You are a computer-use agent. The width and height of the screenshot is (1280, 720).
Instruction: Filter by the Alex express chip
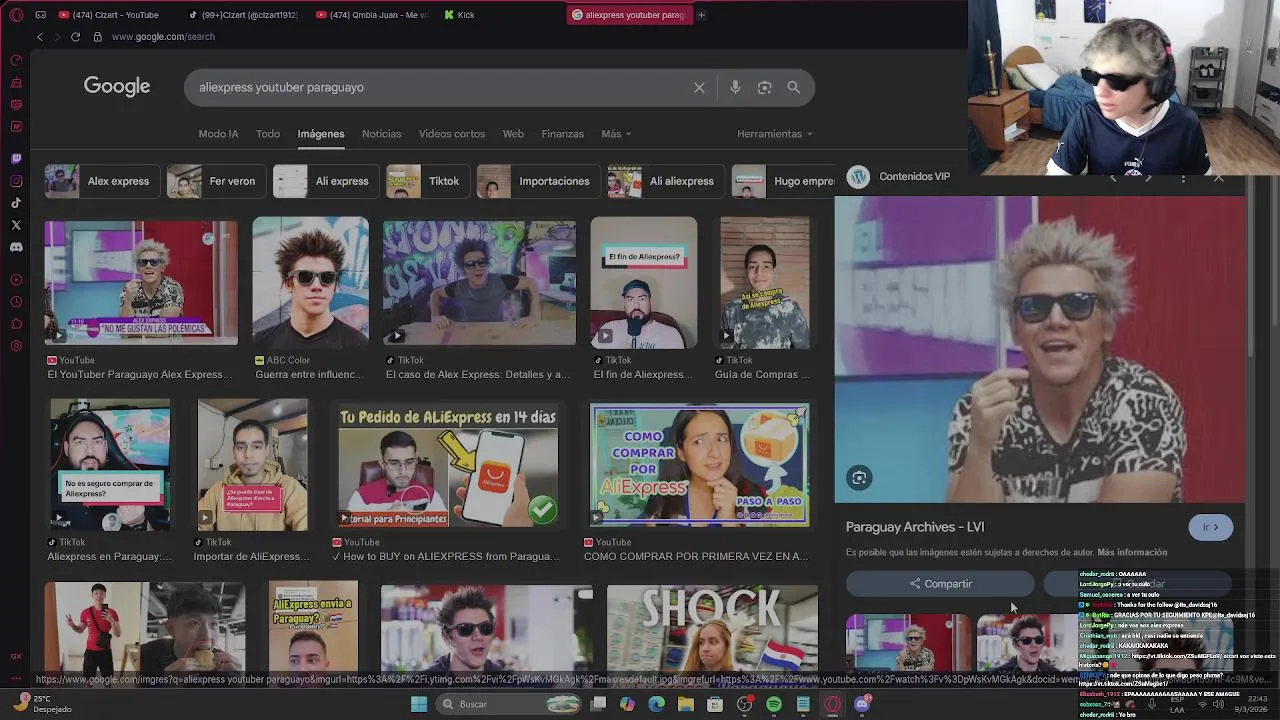point(102,181)
